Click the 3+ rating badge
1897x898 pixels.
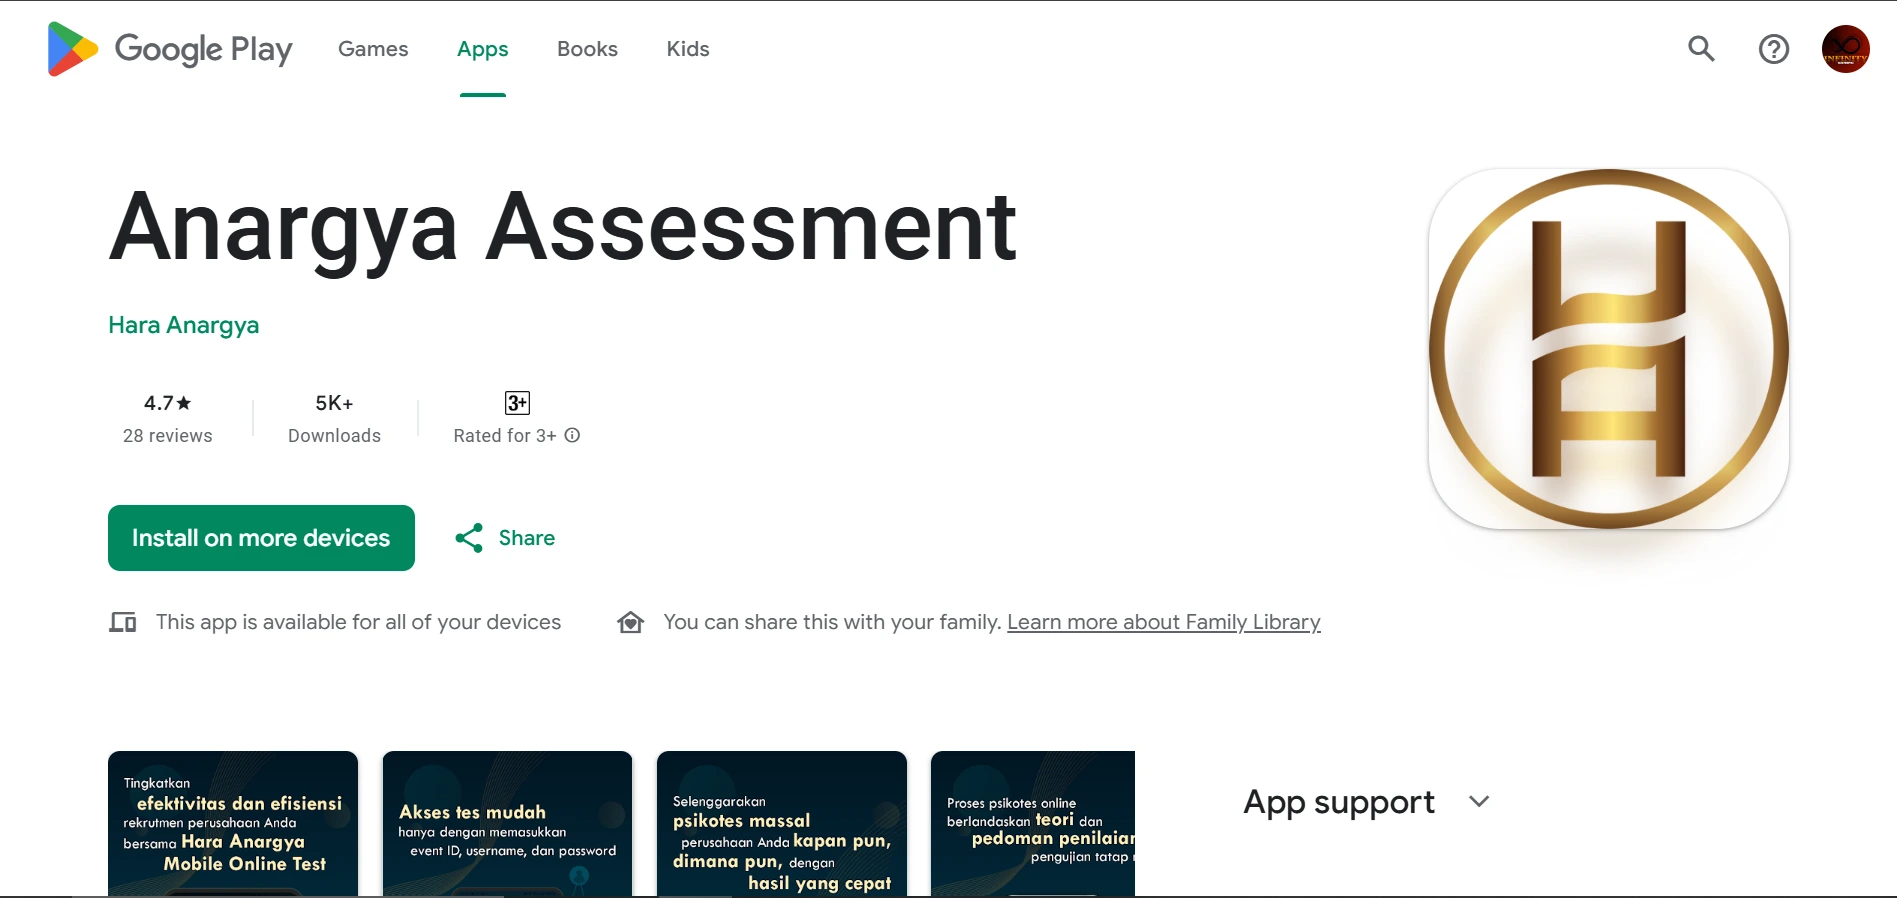(x=517, y=403)
